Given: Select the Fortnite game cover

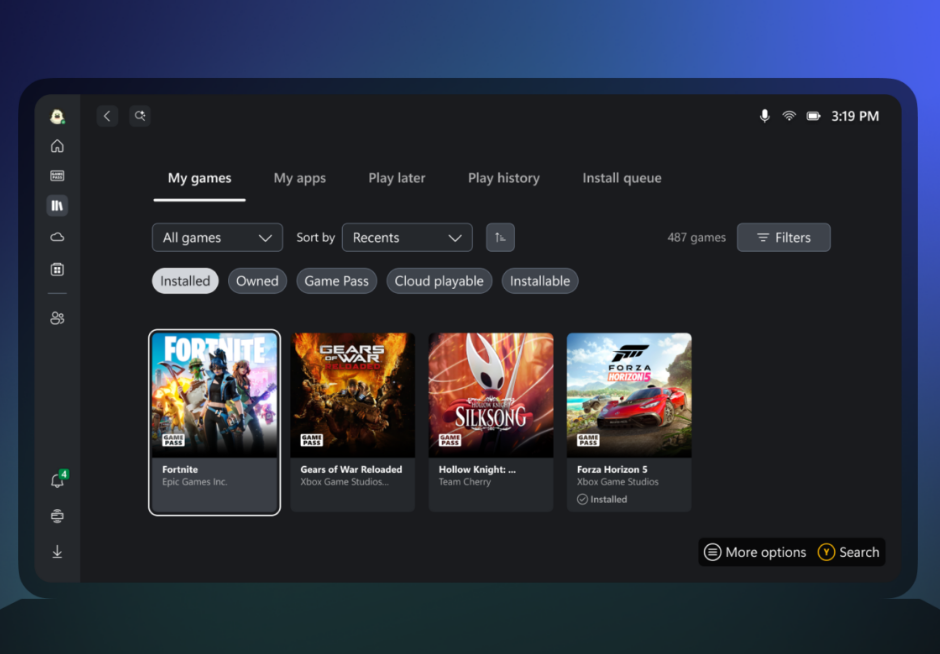Looking at the screenshot, I should [215, 395].
